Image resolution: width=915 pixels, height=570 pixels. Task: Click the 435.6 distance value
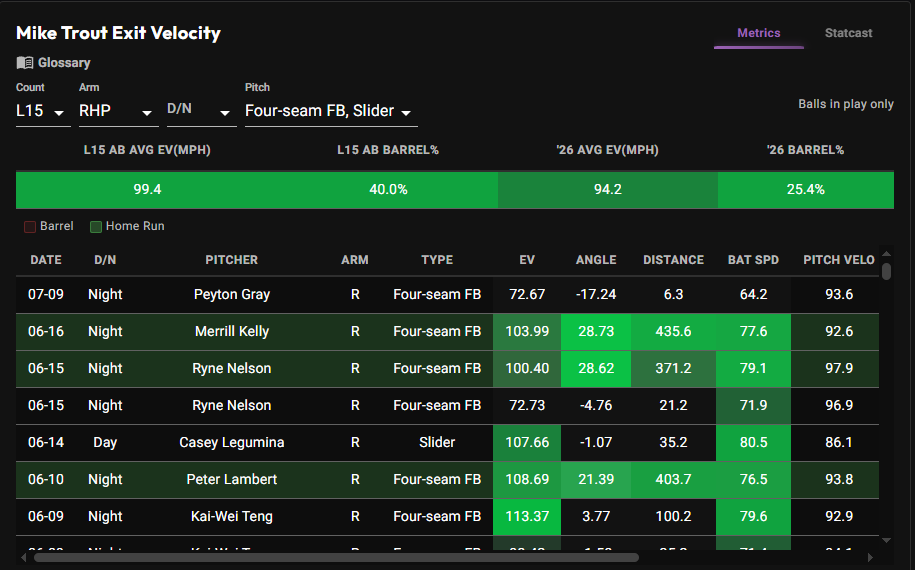coord(673,331)
